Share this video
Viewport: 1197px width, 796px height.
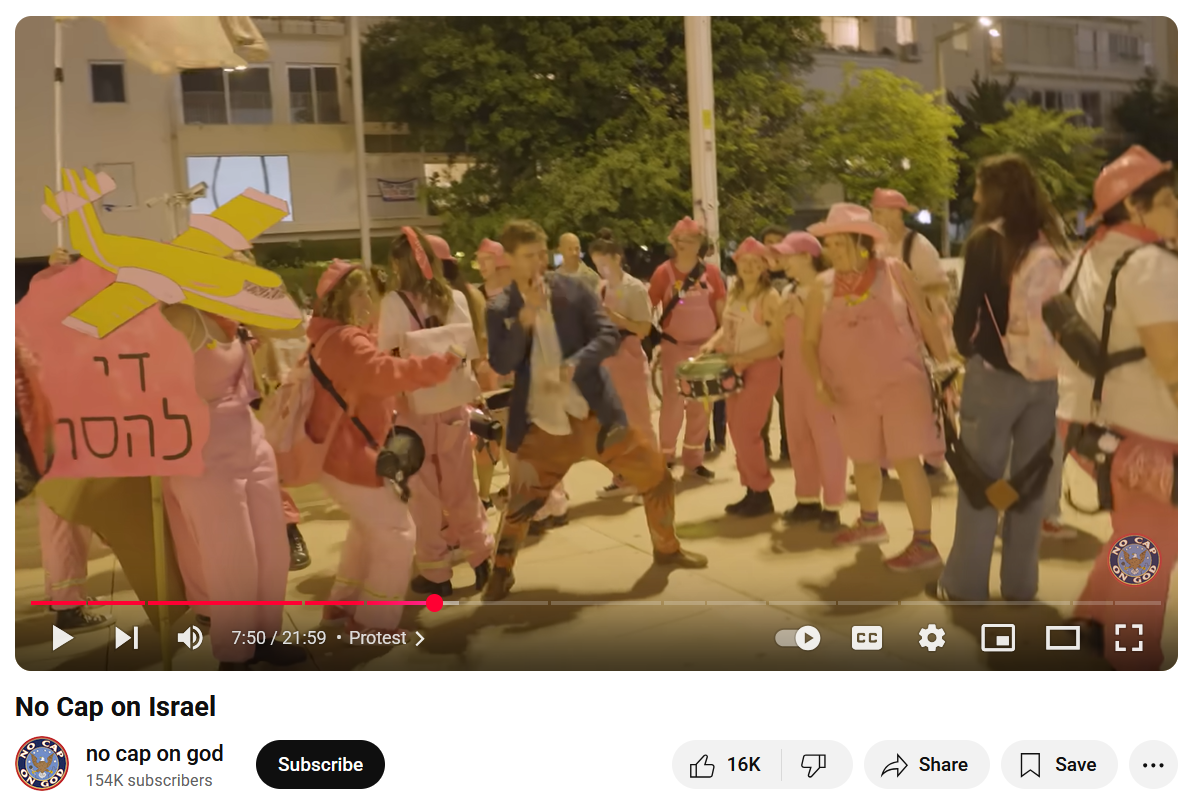[x=926, y=764]
